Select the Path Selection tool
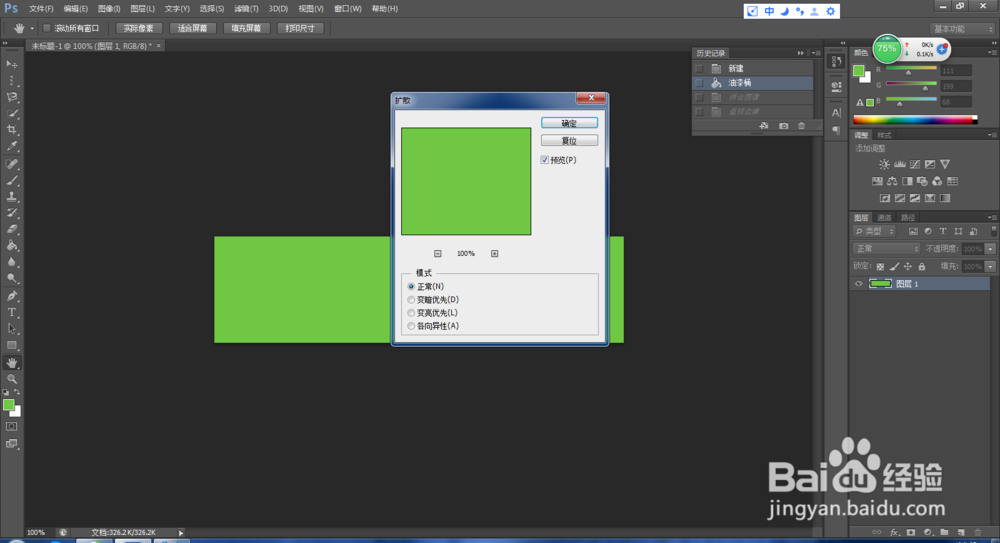 (x=11, y=329)
